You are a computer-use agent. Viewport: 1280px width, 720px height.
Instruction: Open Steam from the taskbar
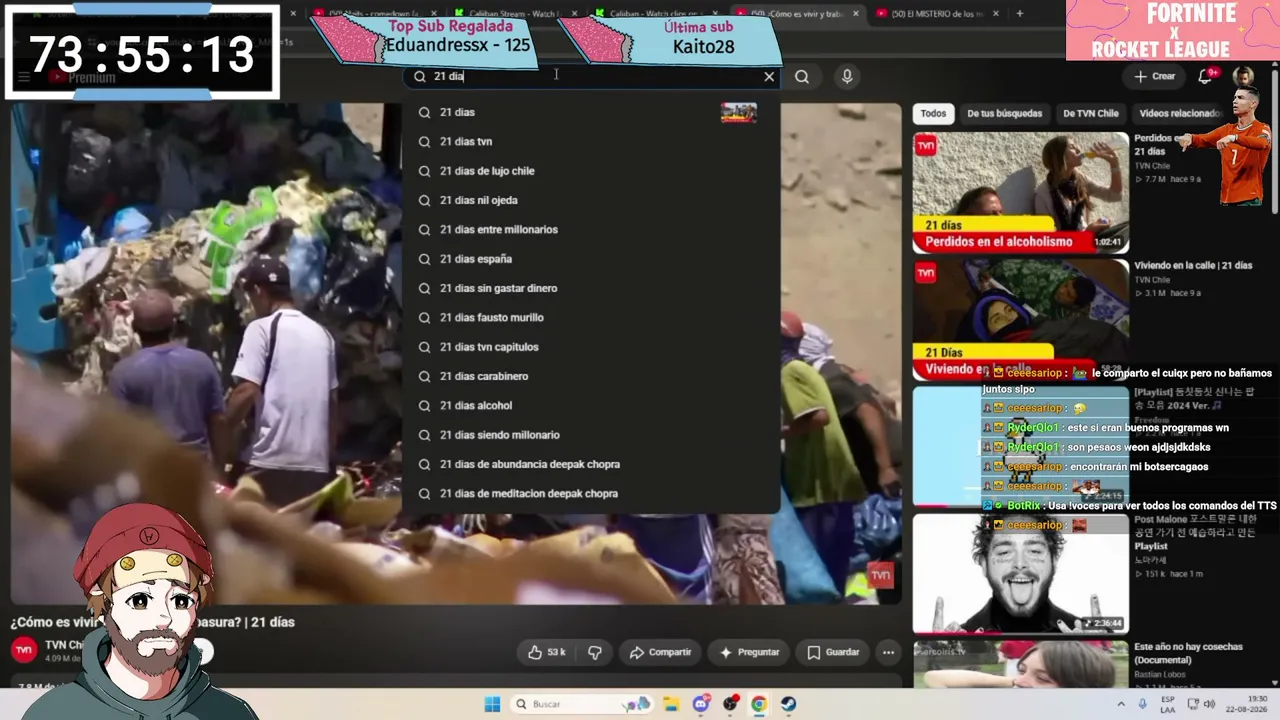click(788, 704)
